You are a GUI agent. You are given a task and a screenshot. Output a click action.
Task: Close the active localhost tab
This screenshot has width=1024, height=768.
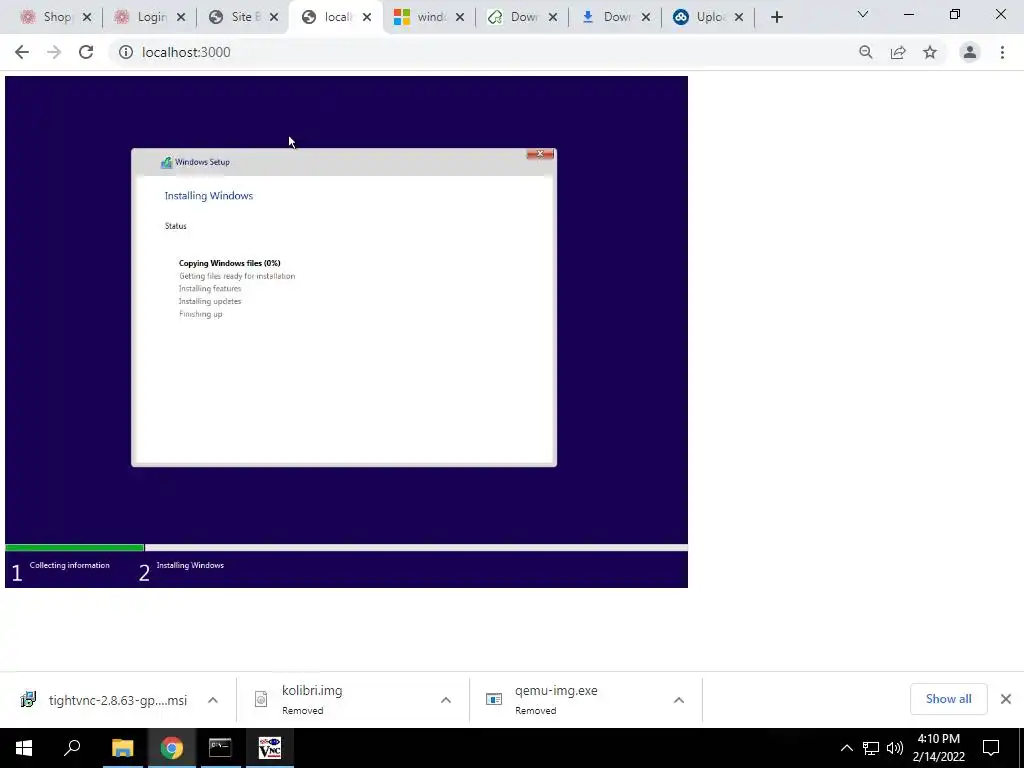tap(367, 18)
